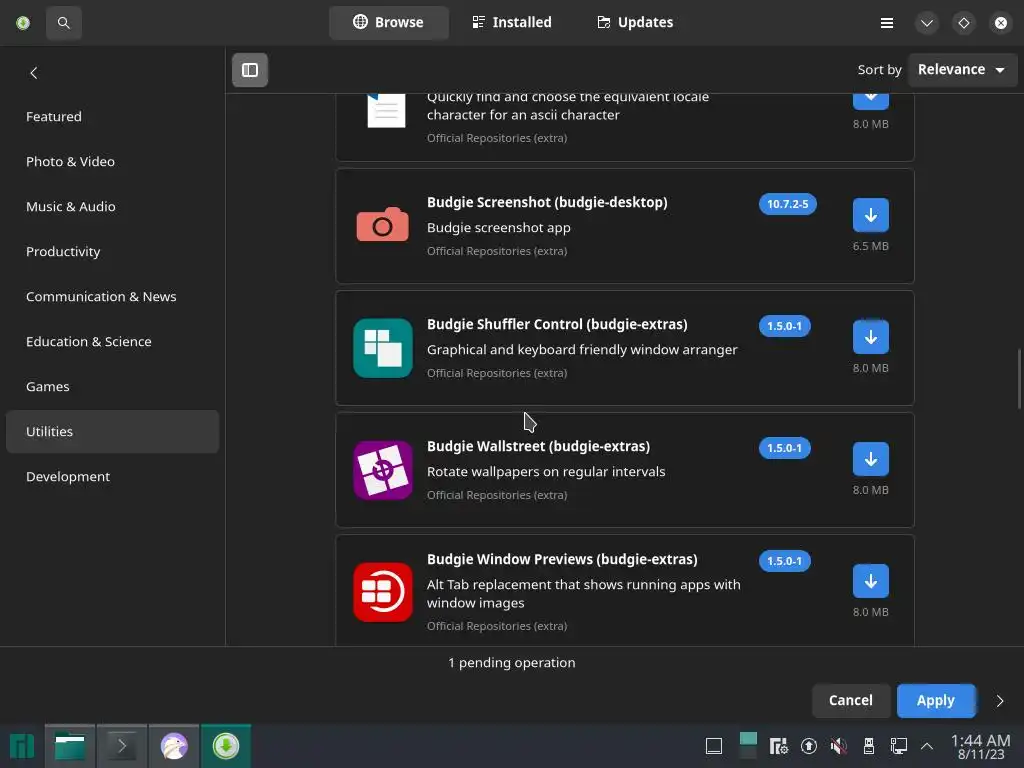Click Budgie Wallstreet purple icon
The height and width of the screenshot is (768, 1024).
383,470
